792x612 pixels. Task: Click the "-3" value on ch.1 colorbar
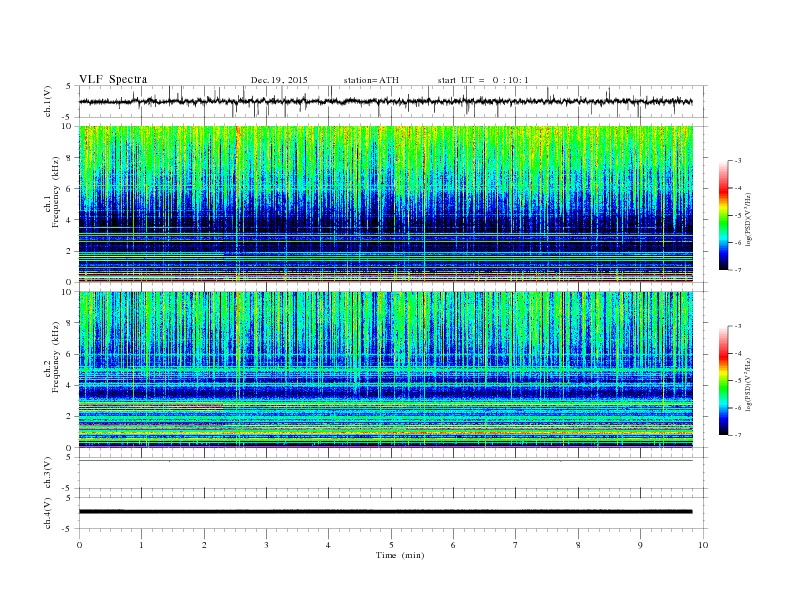point(738,161)
